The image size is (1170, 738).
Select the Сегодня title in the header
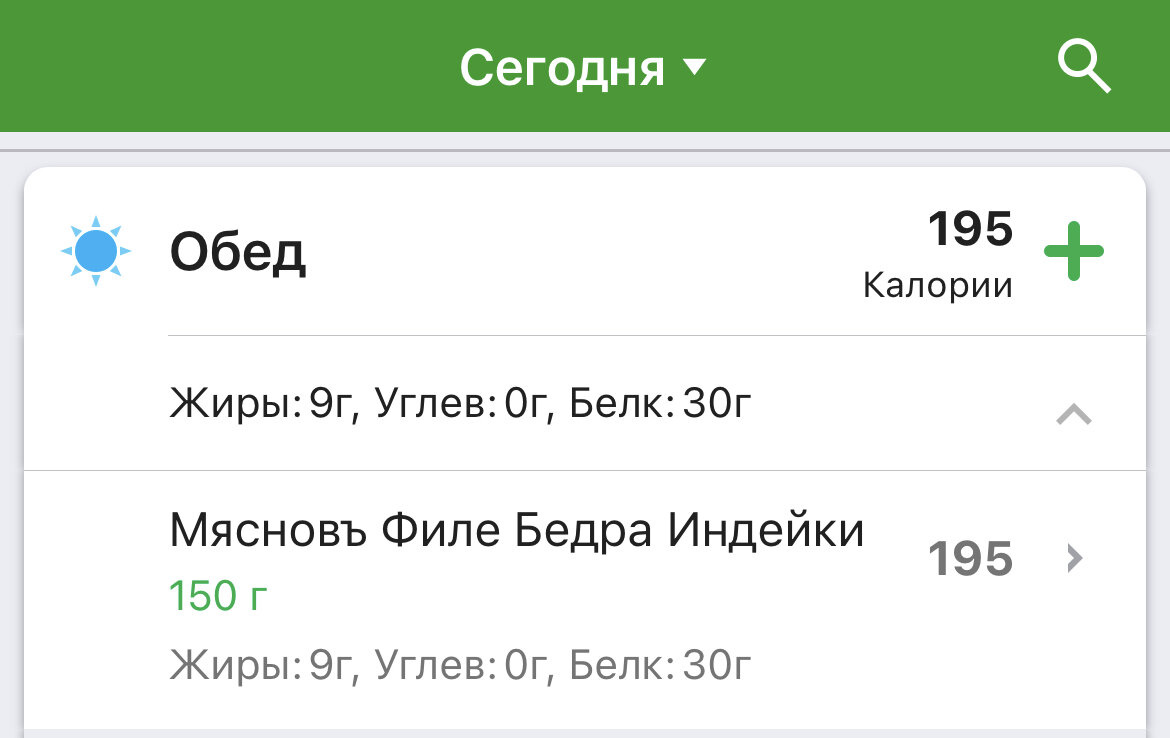pos(561,66)
